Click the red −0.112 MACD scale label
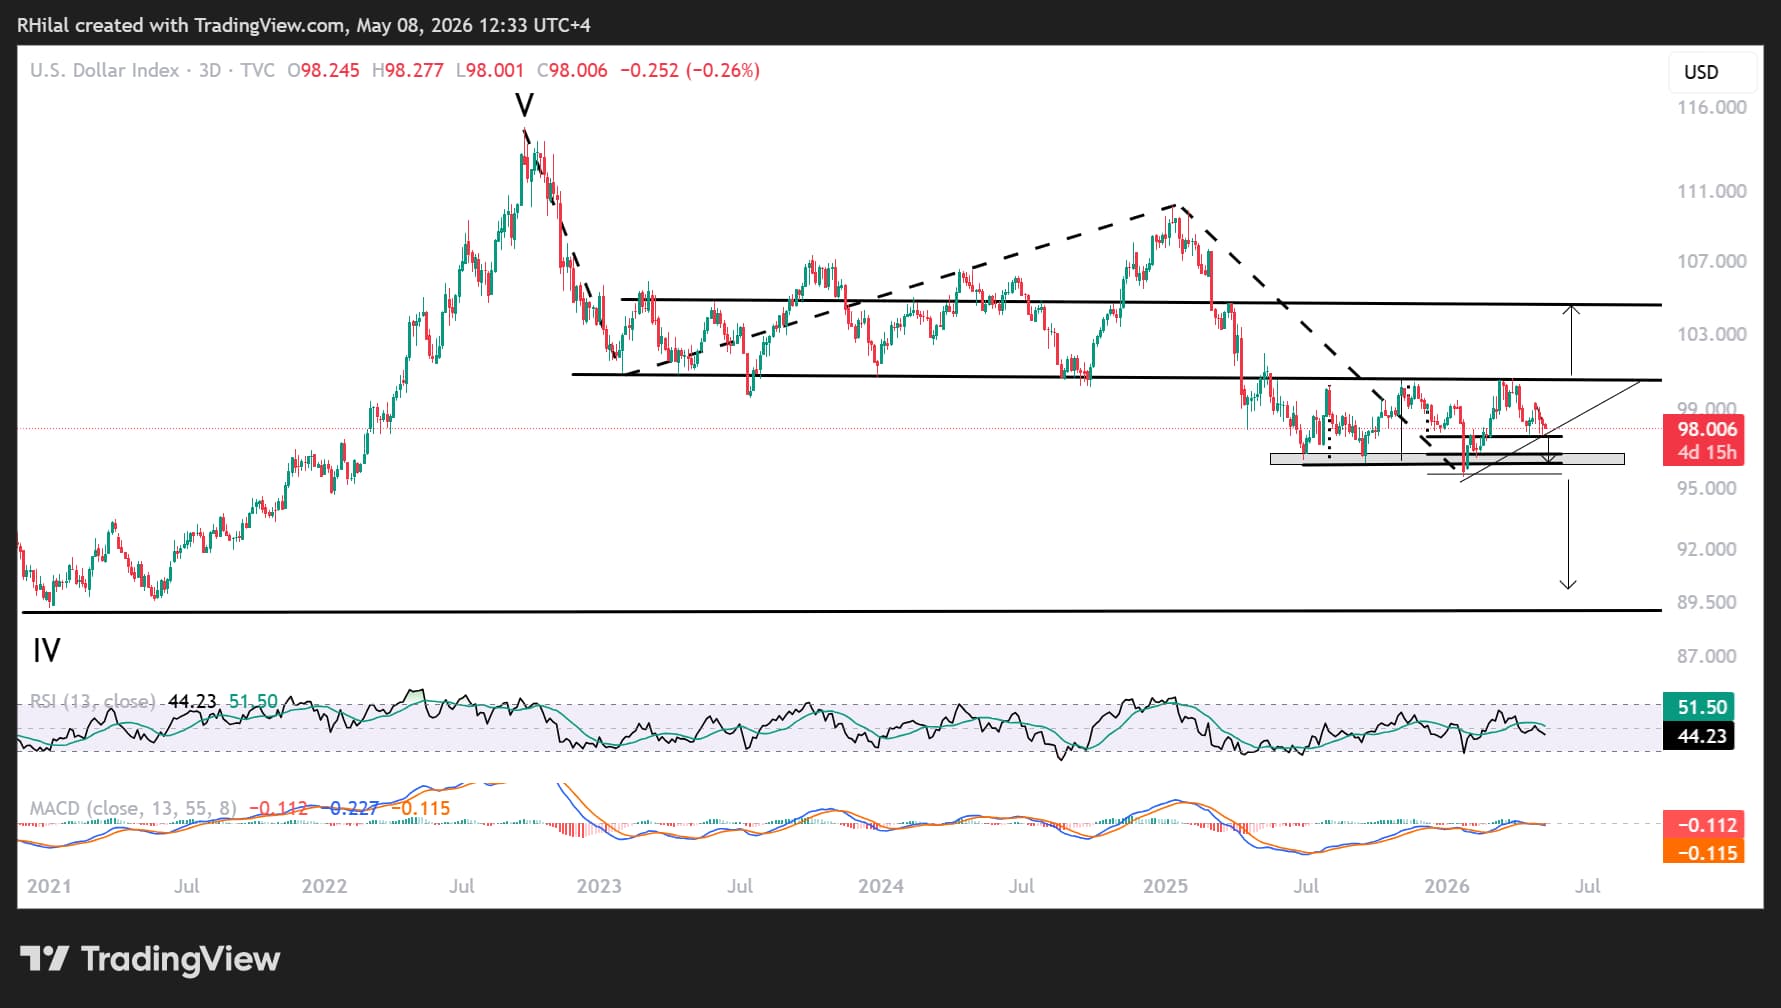 1704,825
